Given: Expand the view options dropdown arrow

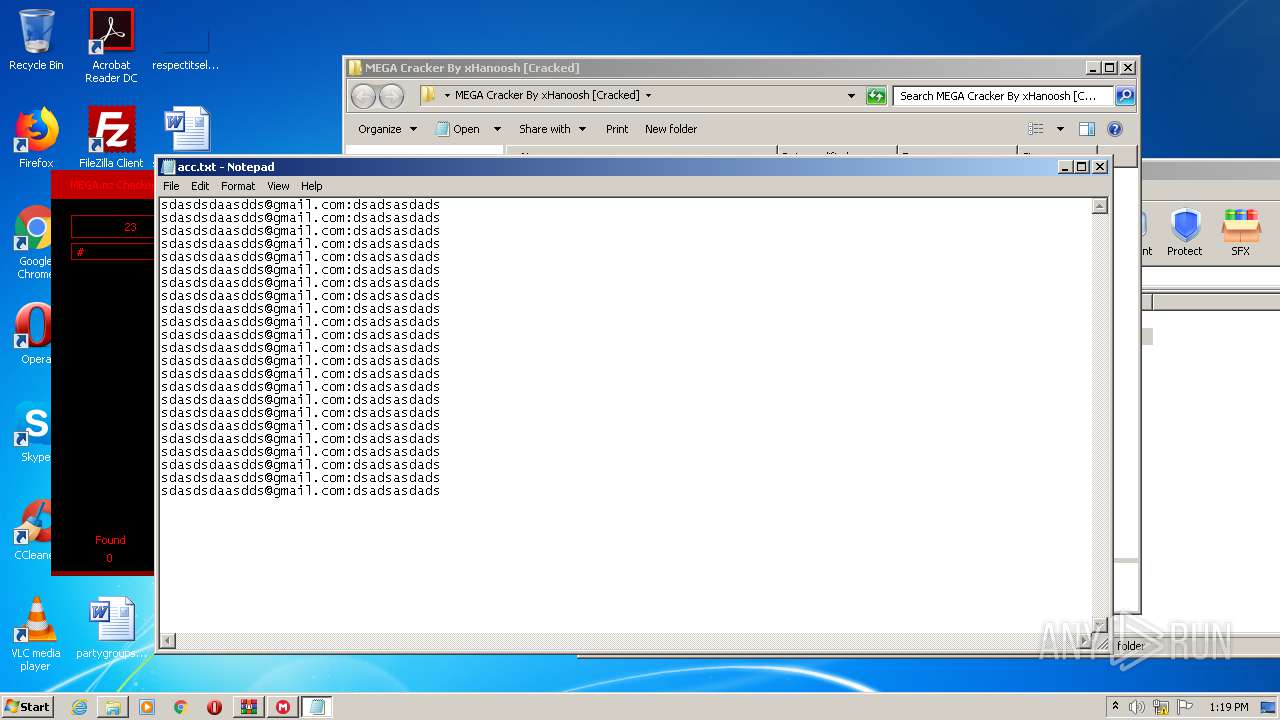Looking at the screenshot, I should (x=1060, y=129).
